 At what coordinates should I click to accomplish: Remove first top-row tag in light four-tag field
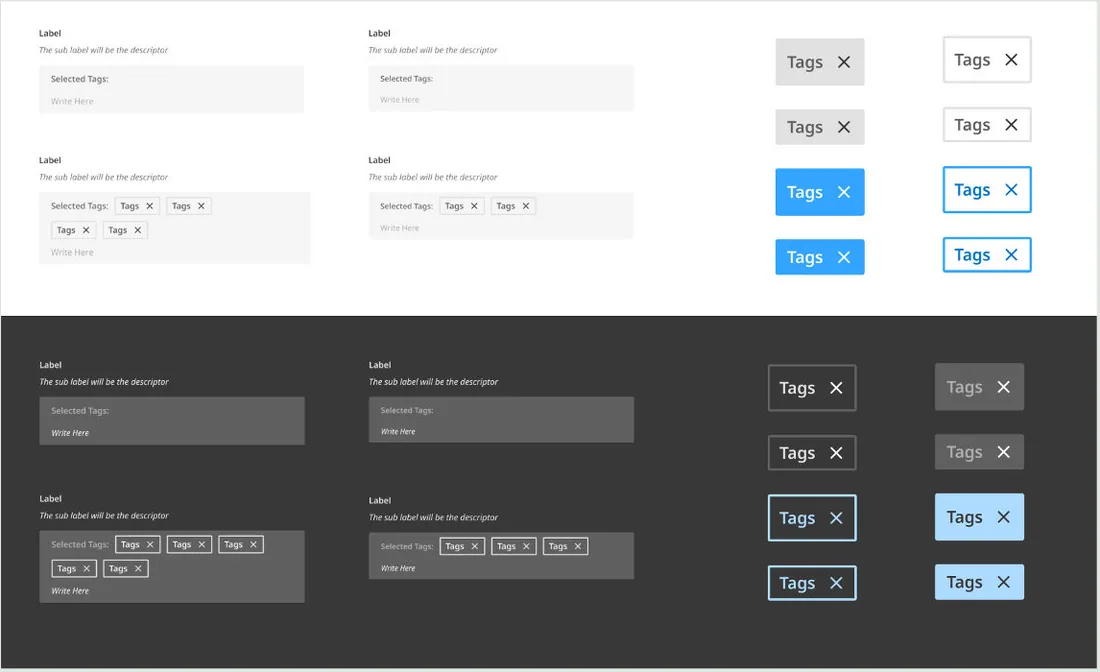pos(149,206)
